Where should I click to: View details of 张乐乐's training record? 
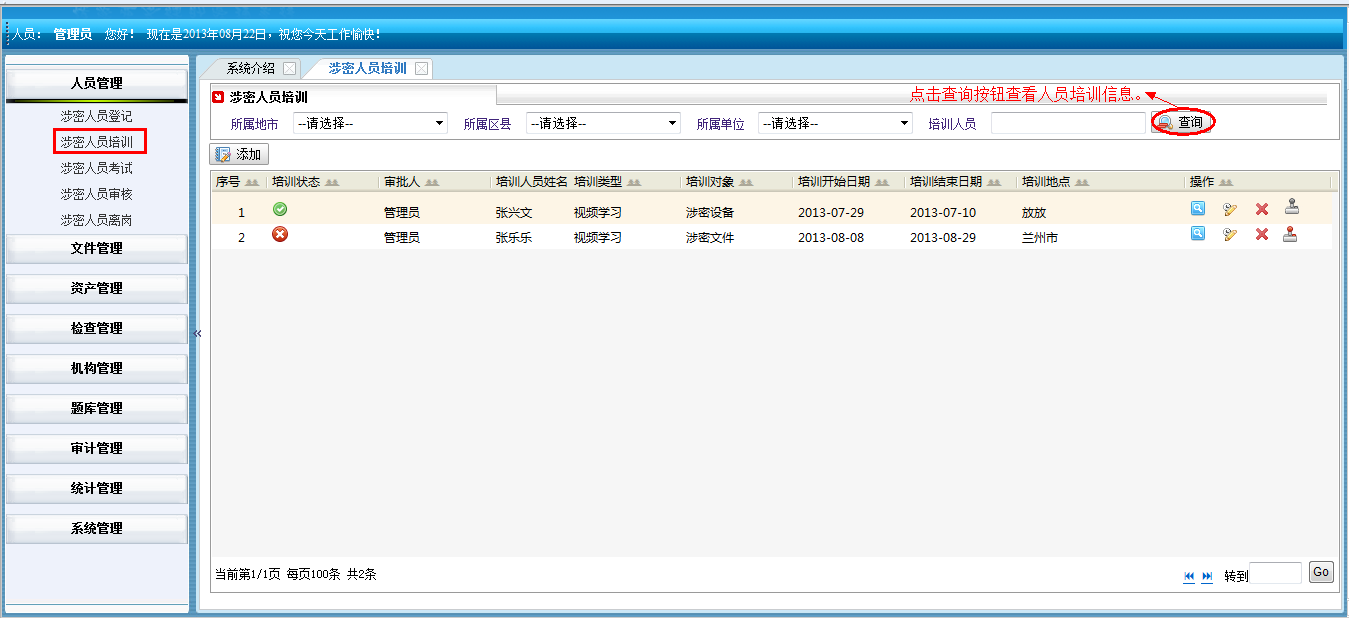(1197, 233)
